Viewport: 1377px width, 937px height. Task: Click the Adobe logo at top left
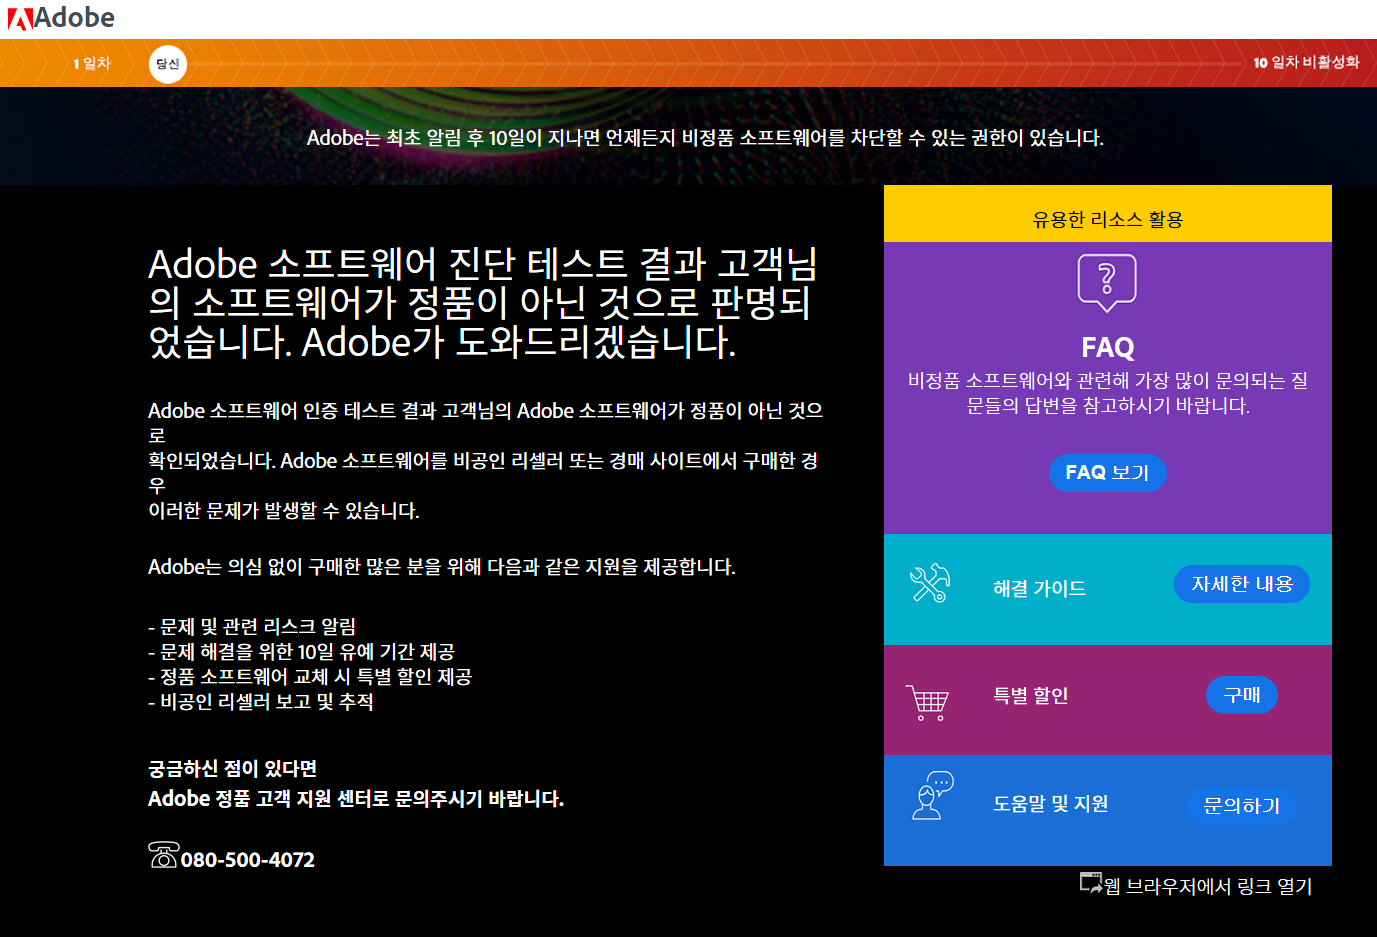point(61,18)
